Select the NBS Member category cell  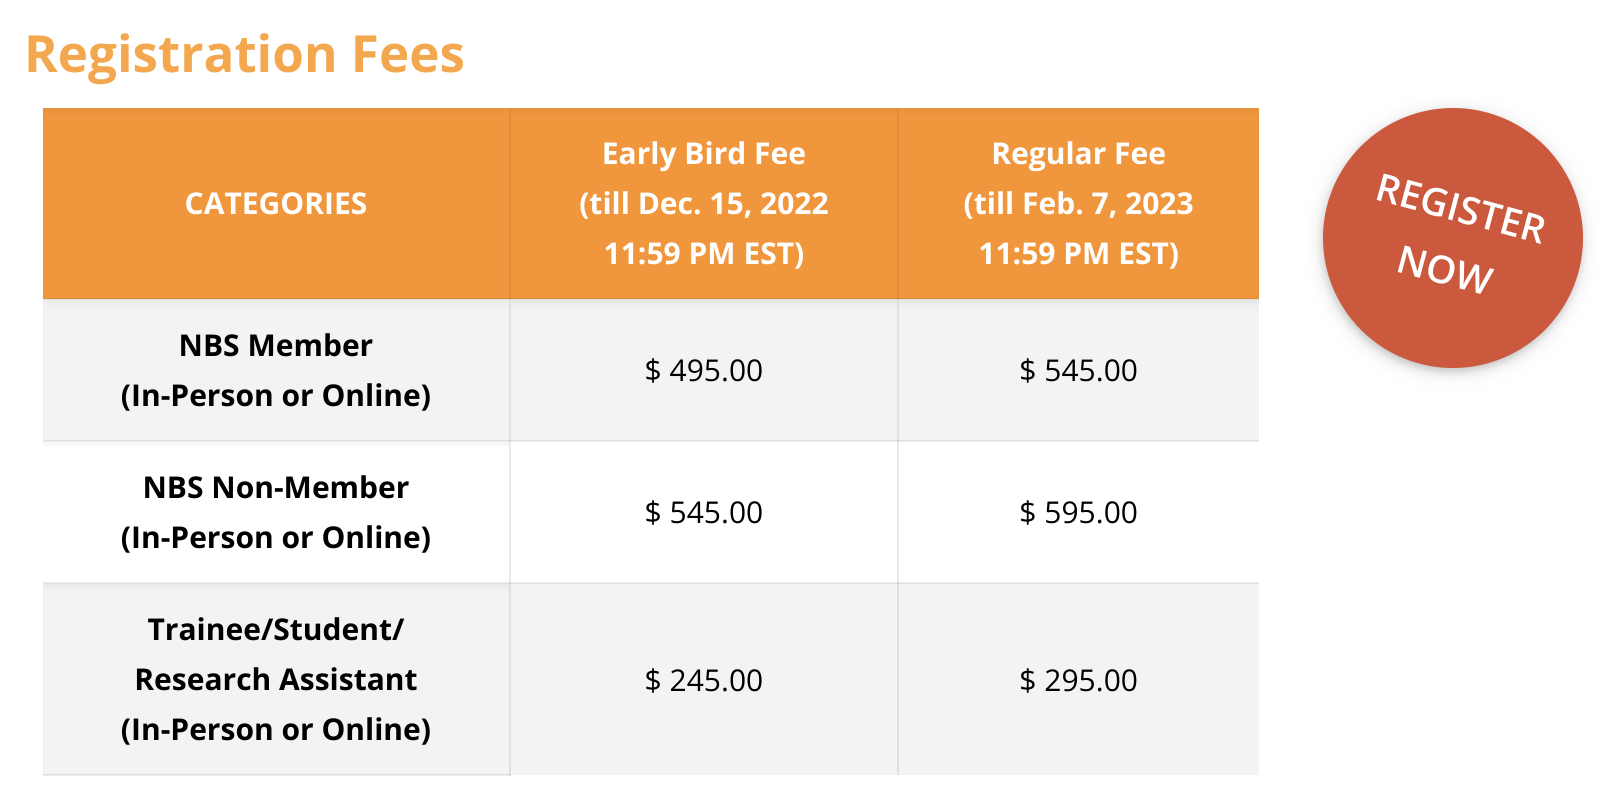click(276, 346)
